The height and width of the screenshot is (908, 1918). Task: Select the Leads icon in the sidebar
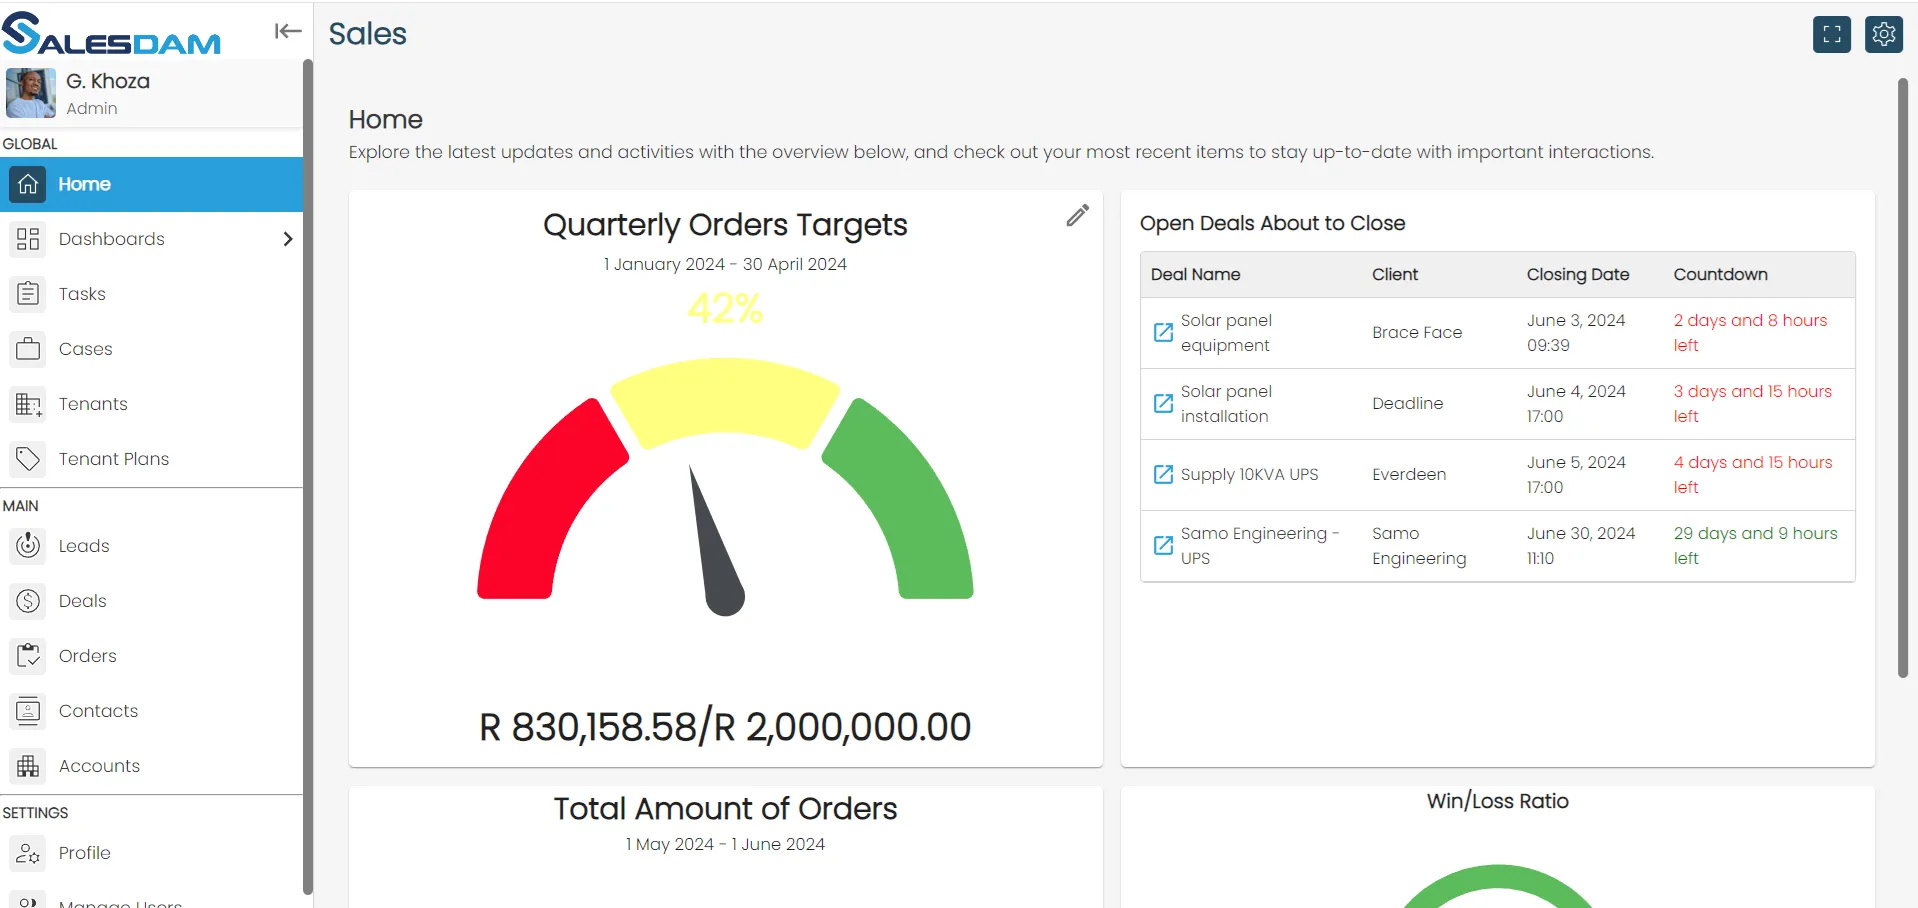(27, 546)
